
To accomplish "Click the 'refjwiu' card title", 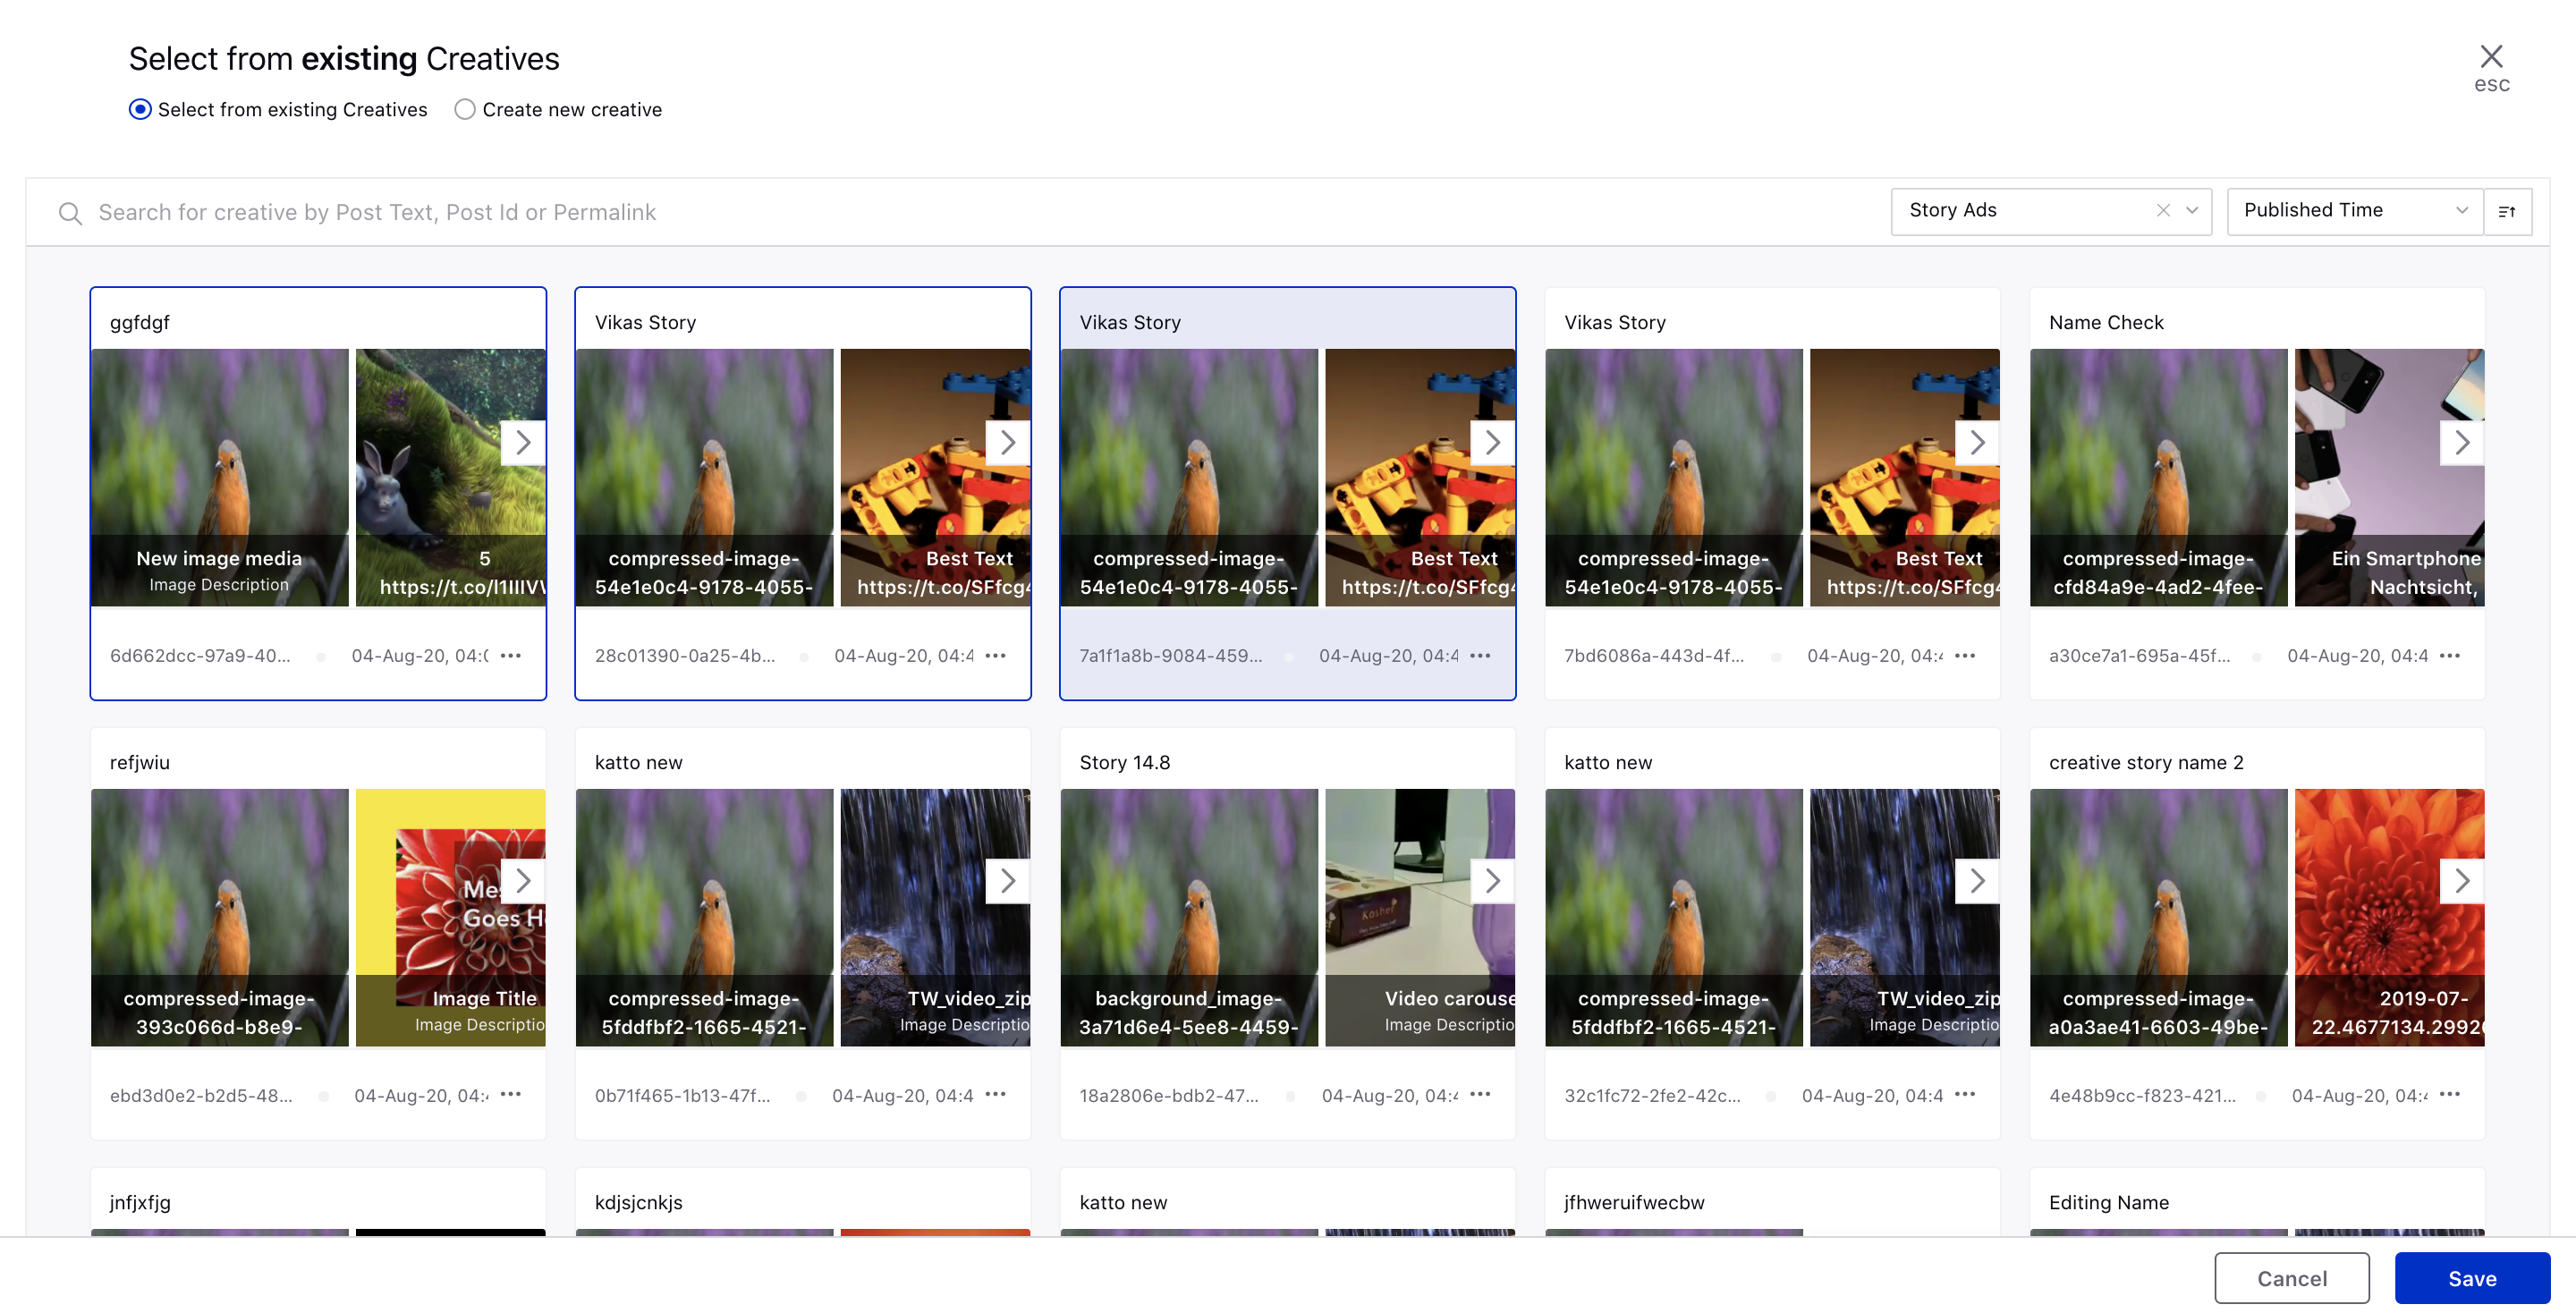I will (140, 763).
